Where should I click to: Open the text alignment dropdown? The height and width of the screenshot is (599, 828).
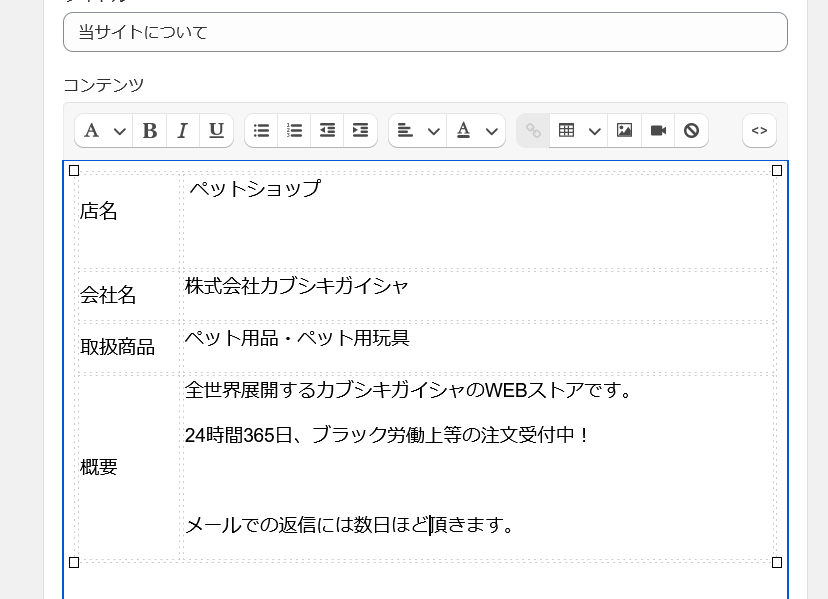coord(417,131)
